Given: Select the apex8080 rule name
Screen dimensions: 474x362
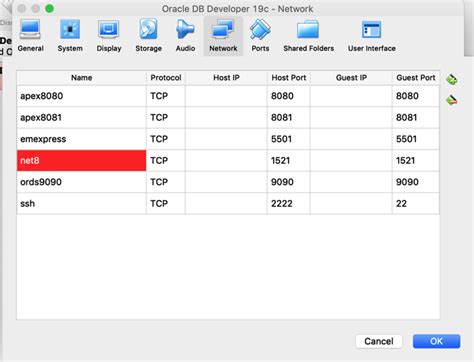Looking at the screenshot, I should point(81,96).
